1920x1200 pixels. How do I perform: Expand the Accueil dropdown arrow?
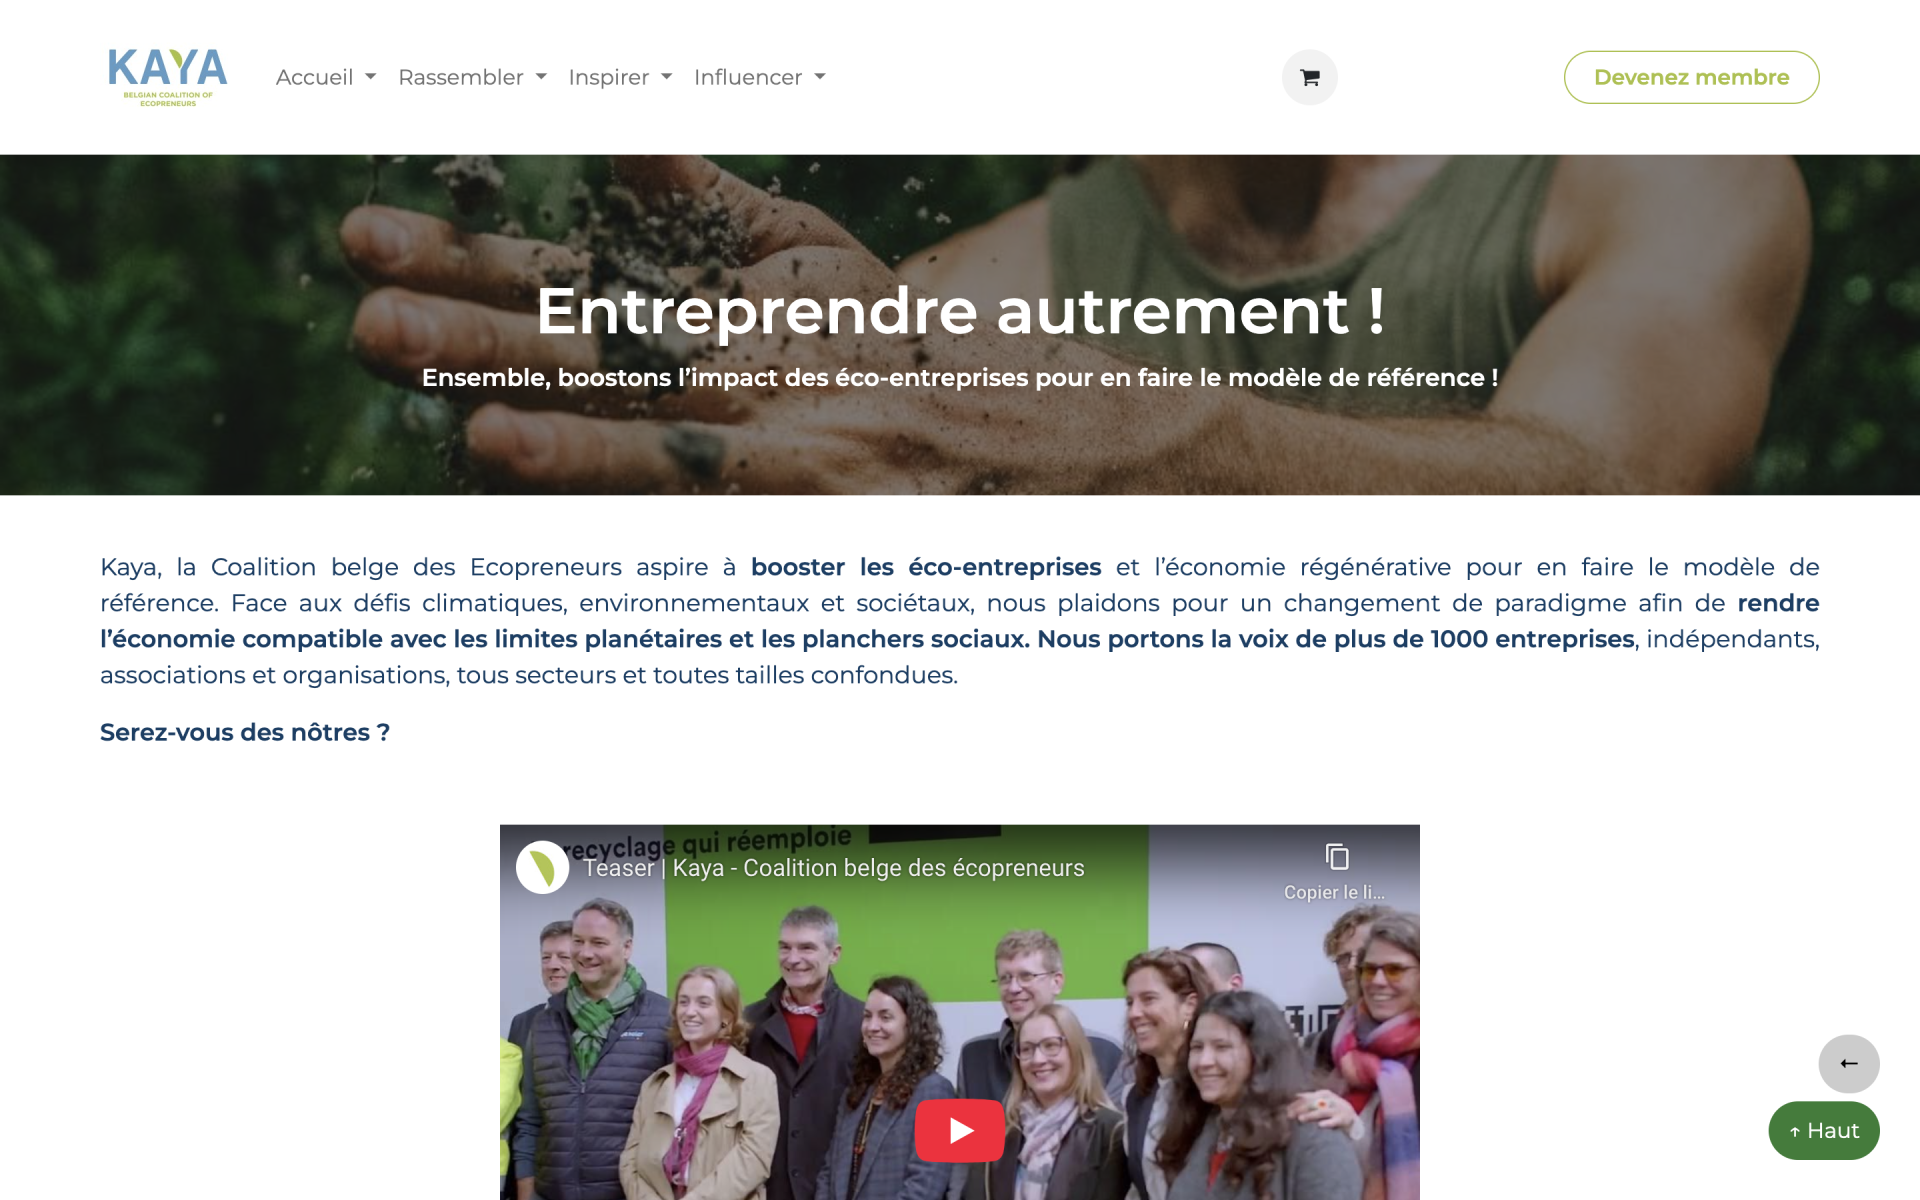coord(370,77)
